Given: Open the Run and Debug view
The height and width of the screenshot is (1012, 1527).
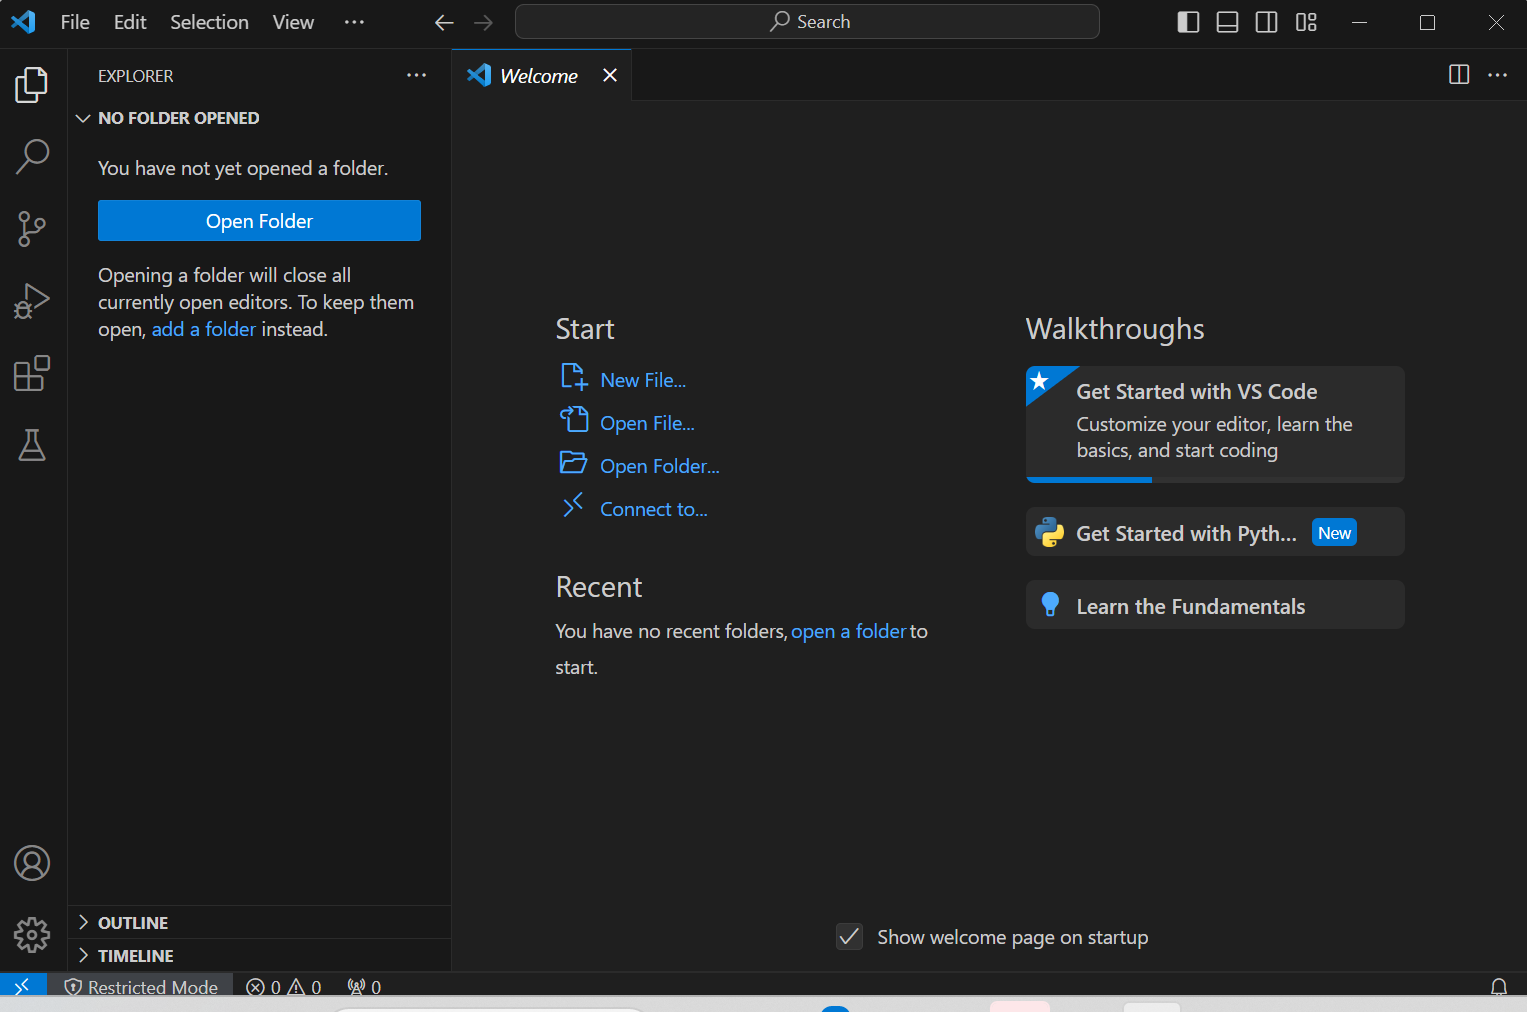Looking at the screenshot, I should click(32, 301).
